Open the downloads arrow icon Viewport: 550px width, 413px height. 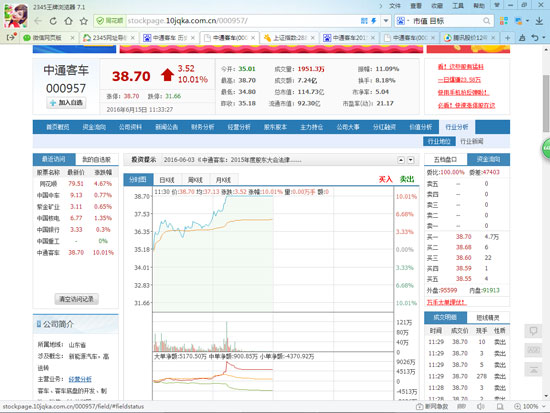539,21
